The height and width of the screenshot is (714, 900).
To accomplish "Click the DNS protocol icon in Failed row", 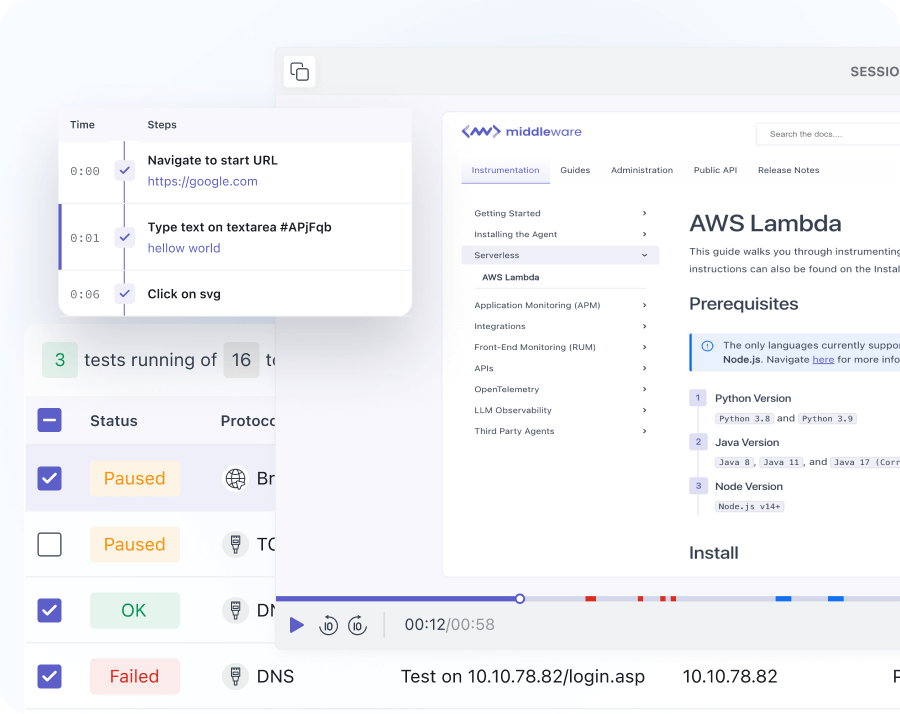I will (x=235, y=677).
